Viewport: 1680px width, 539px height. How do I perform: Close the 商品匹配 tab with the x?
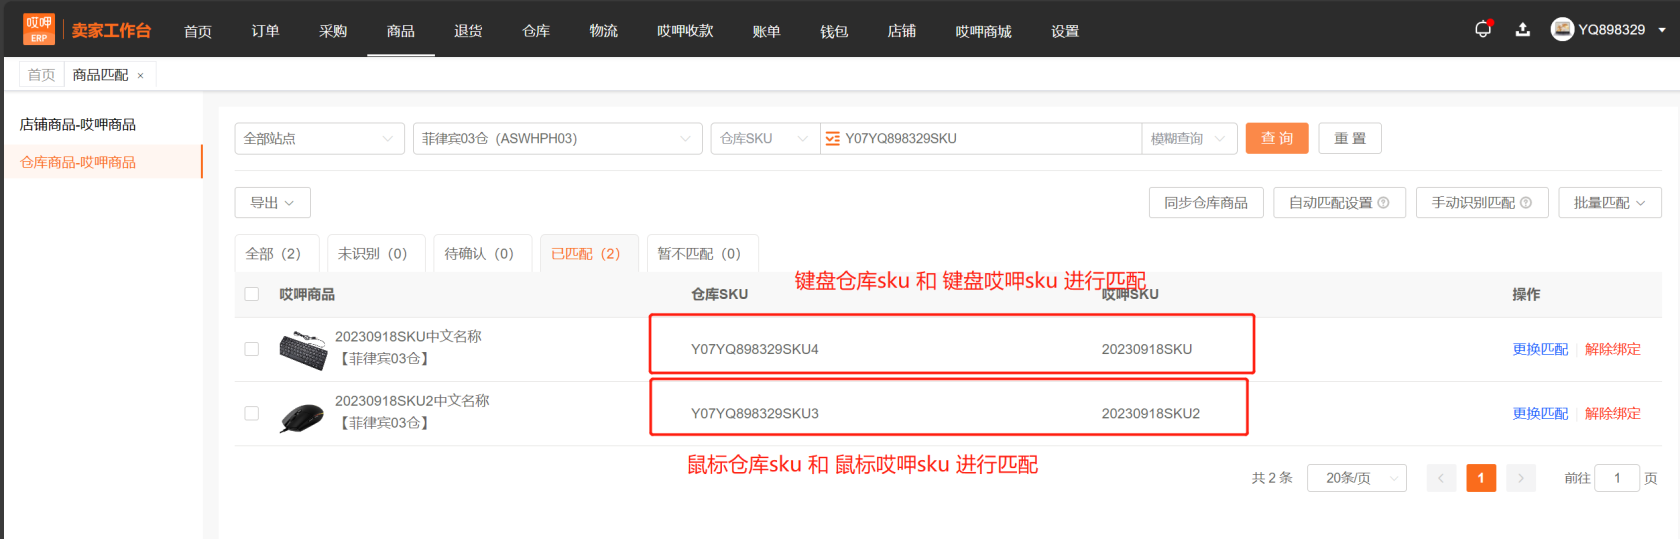coord(140,76)
